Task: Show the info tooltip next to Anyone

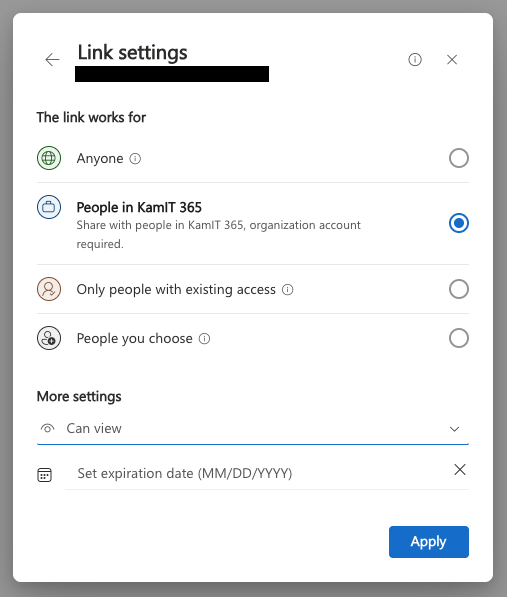Action: coord(135,158)
